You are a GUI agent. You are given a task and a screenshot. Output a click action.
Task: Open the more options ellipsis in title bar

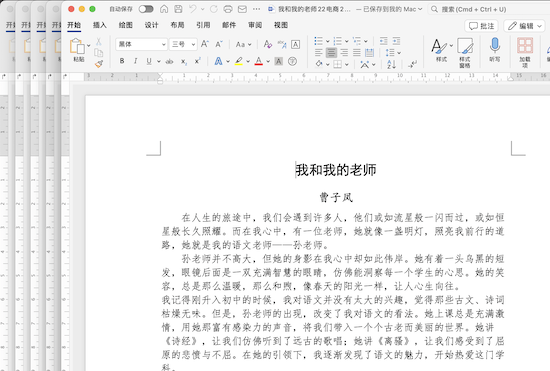[257, 9]
